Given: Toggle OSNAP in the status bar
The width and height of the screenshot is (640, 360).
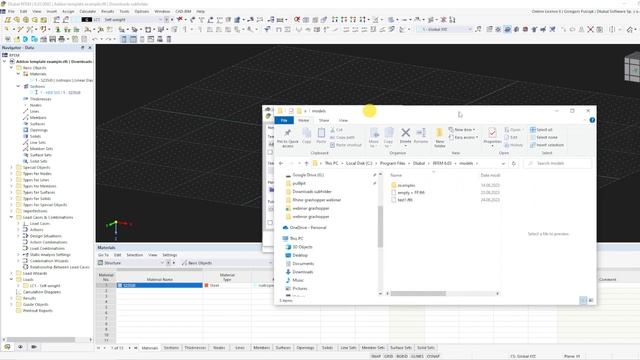Looking at the screenshot, I should point(433,356).
